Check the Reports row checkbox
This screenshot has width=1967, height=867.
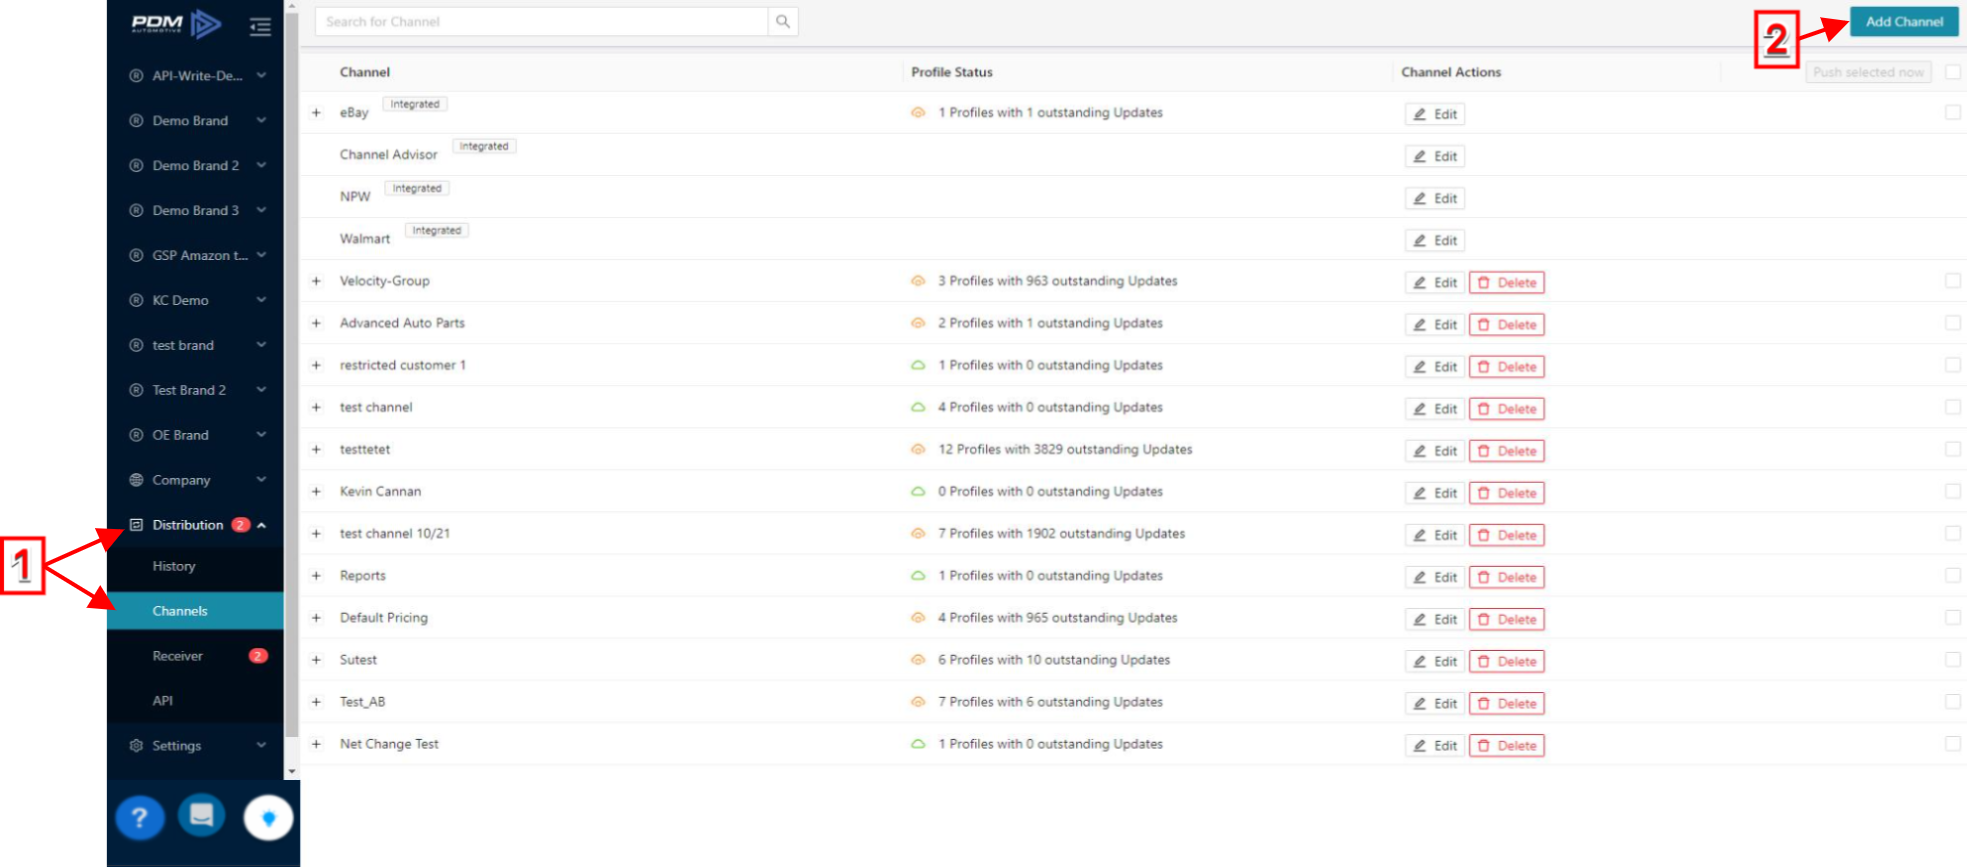[1952, 575]
